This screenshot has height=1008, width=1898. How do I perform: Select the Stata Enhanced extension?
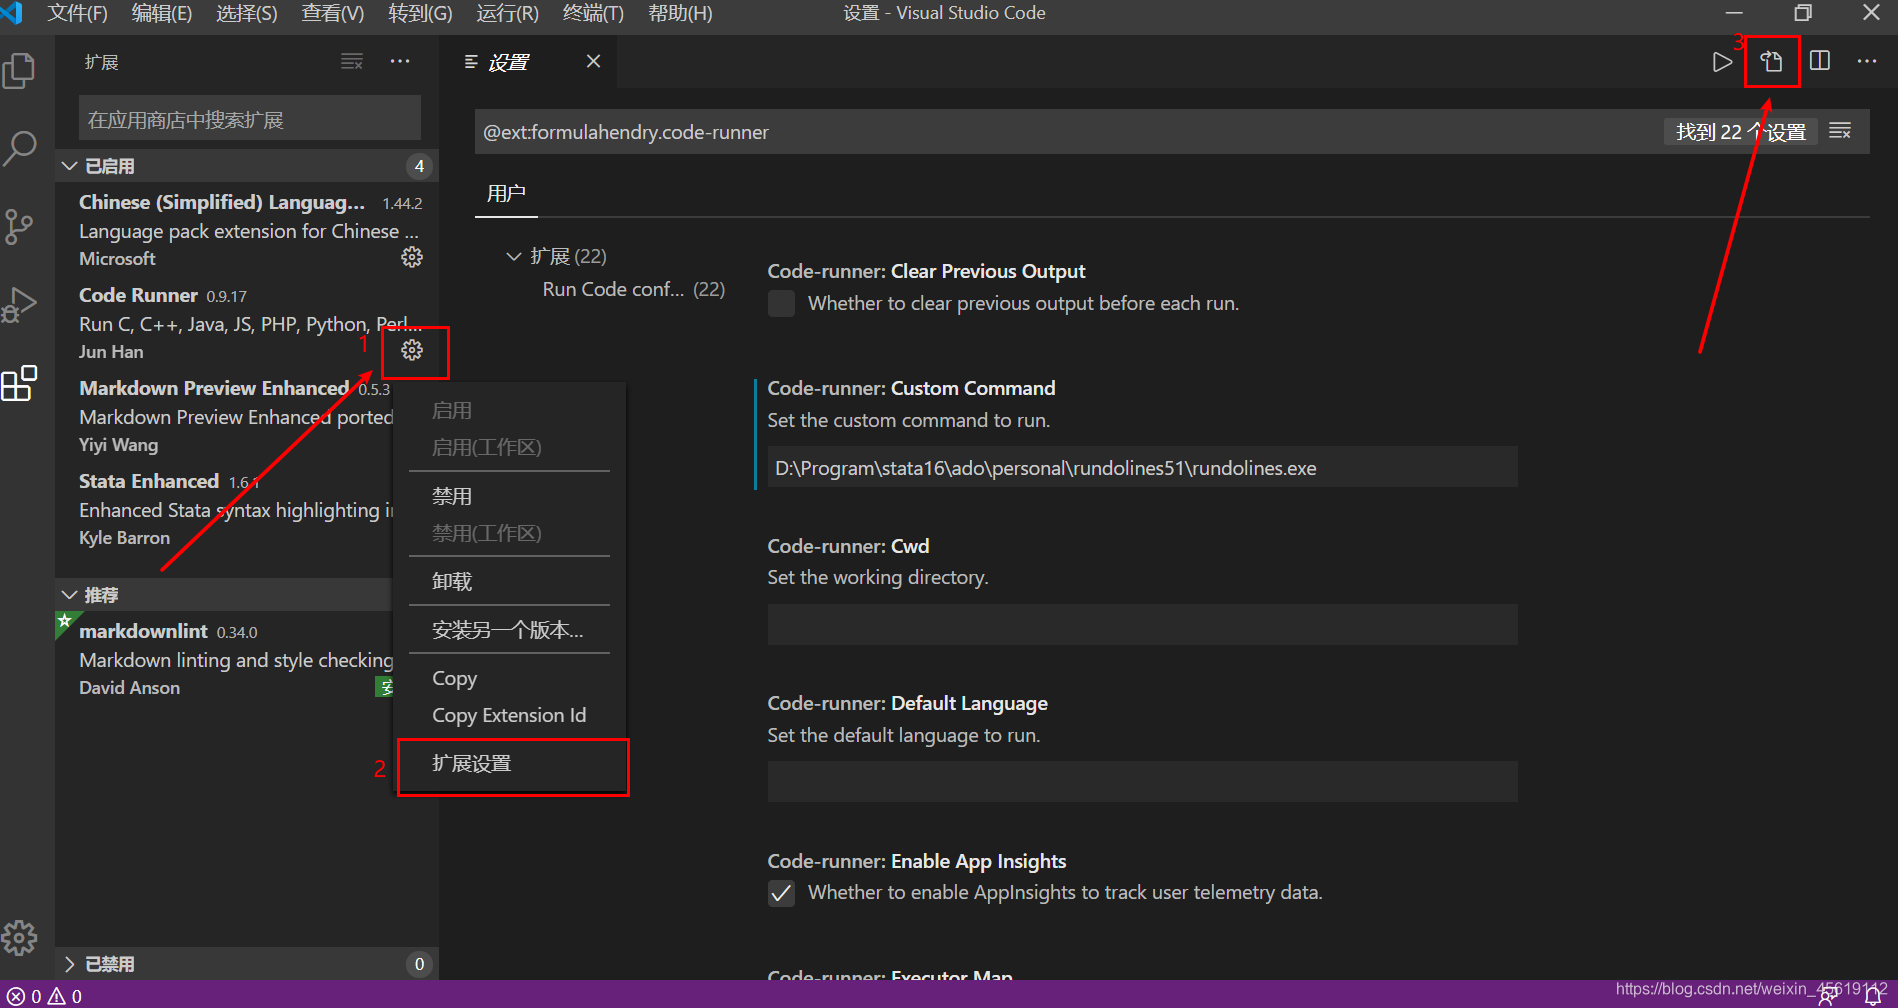225,509
